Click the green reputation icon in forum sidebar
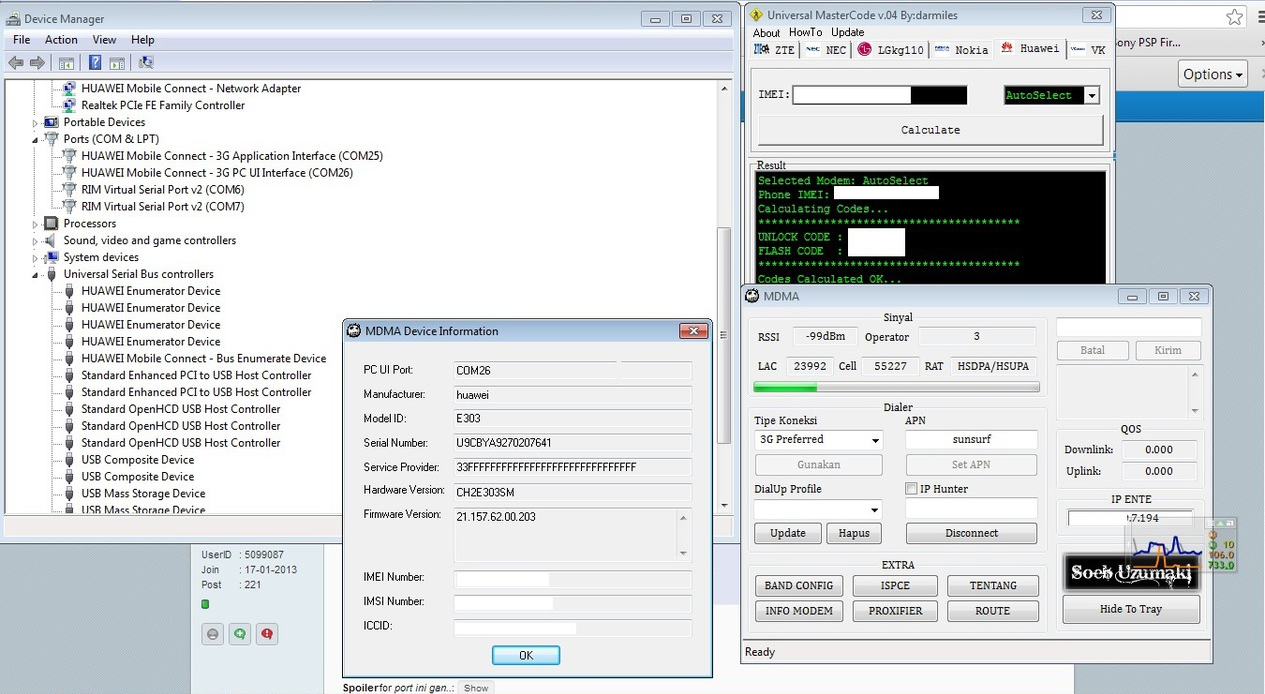The image size is (1265, 694). point(239,634)
